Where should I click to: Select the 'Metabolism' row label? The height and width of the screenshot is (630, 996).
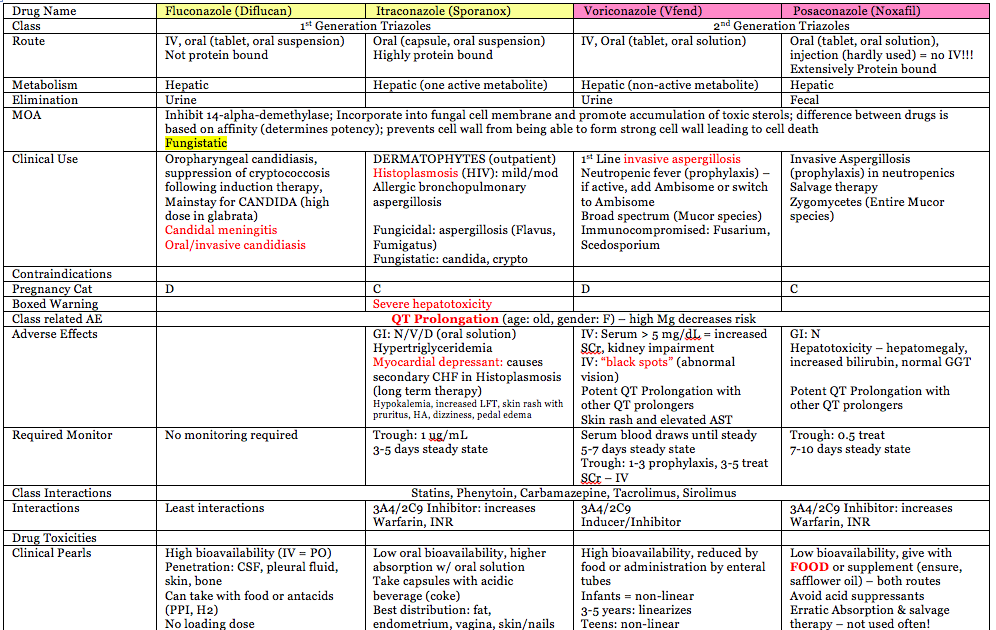point(44,85)
